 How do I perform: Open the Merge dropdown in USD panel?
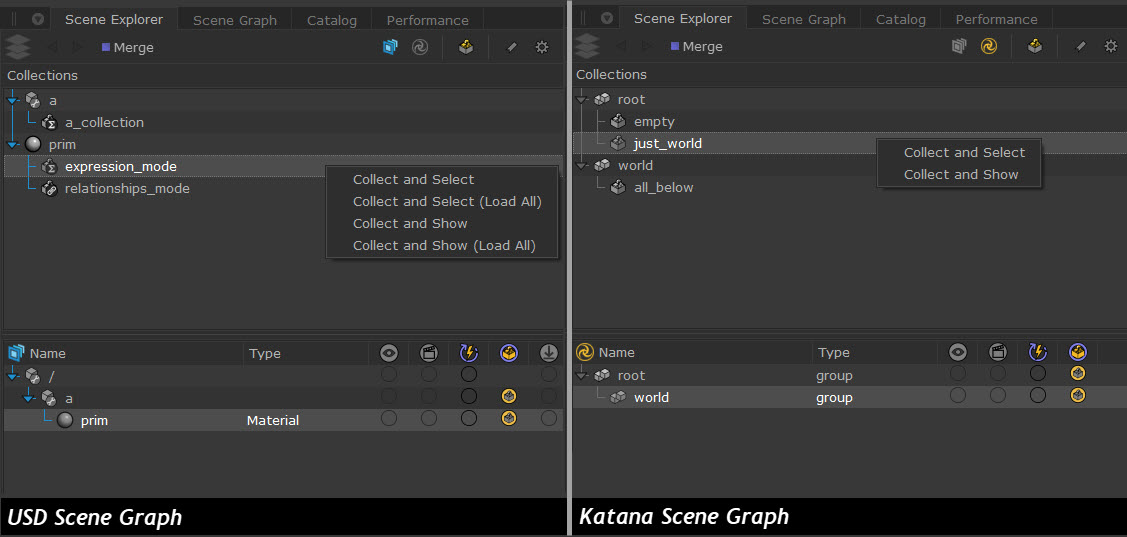click(127, 47)
